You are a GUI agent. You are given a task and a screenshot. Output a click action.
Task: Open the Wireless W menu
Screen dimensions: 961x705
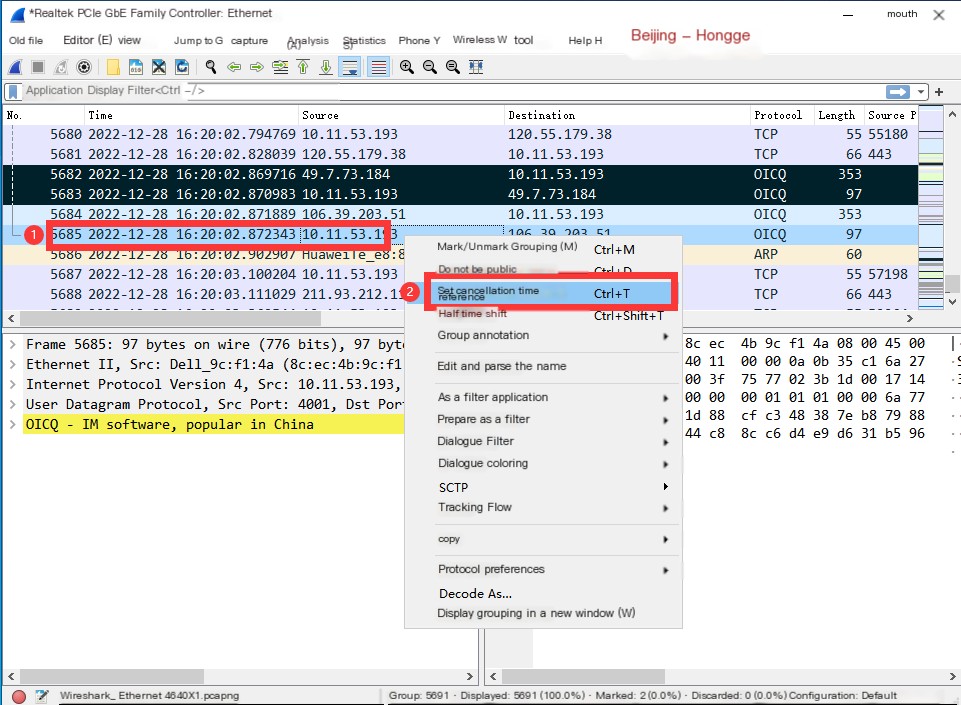click(x=479, y=40)
